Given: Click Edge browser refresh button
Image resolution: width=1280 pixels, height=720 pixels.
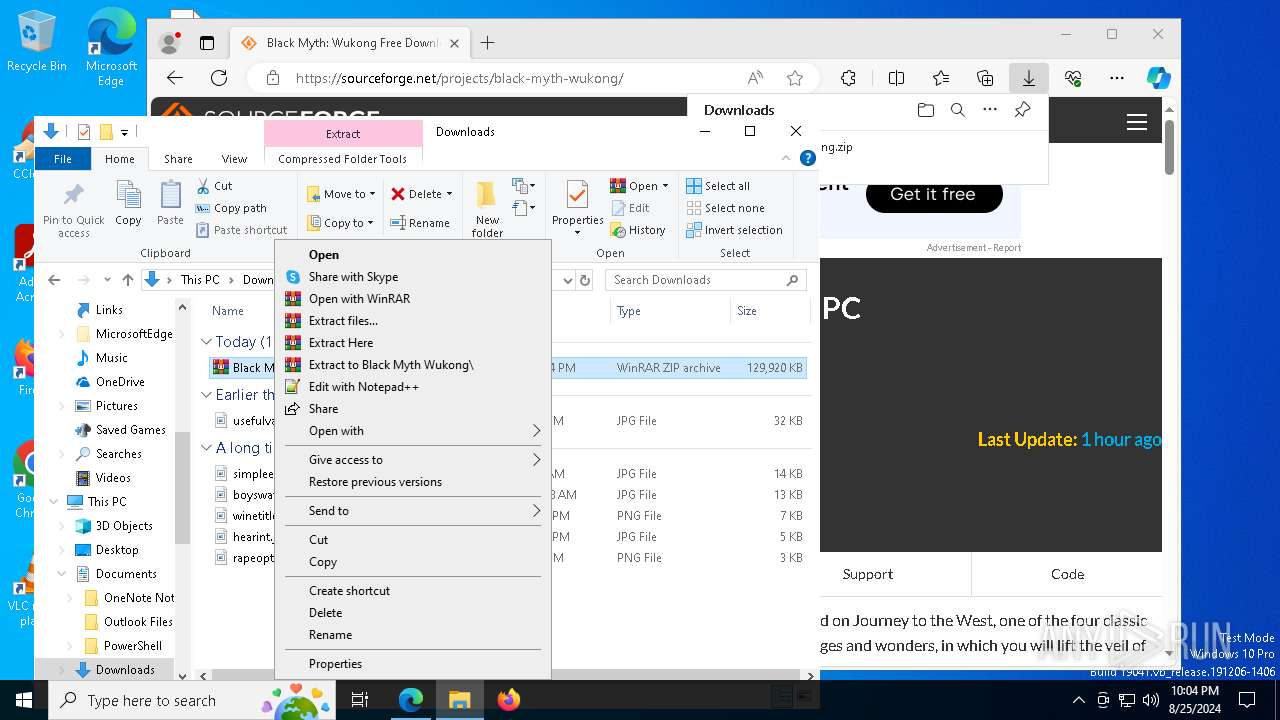Looking at the screenshot, I should pyautogui.click(x=219, y=78).
